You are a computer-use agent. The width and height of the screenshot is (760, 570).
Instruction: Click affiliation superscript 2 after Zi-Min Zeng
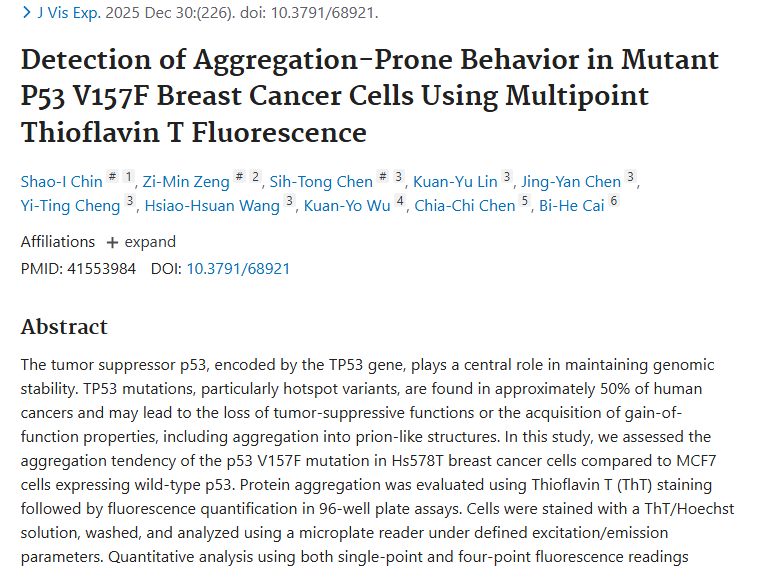coord(255,178)
